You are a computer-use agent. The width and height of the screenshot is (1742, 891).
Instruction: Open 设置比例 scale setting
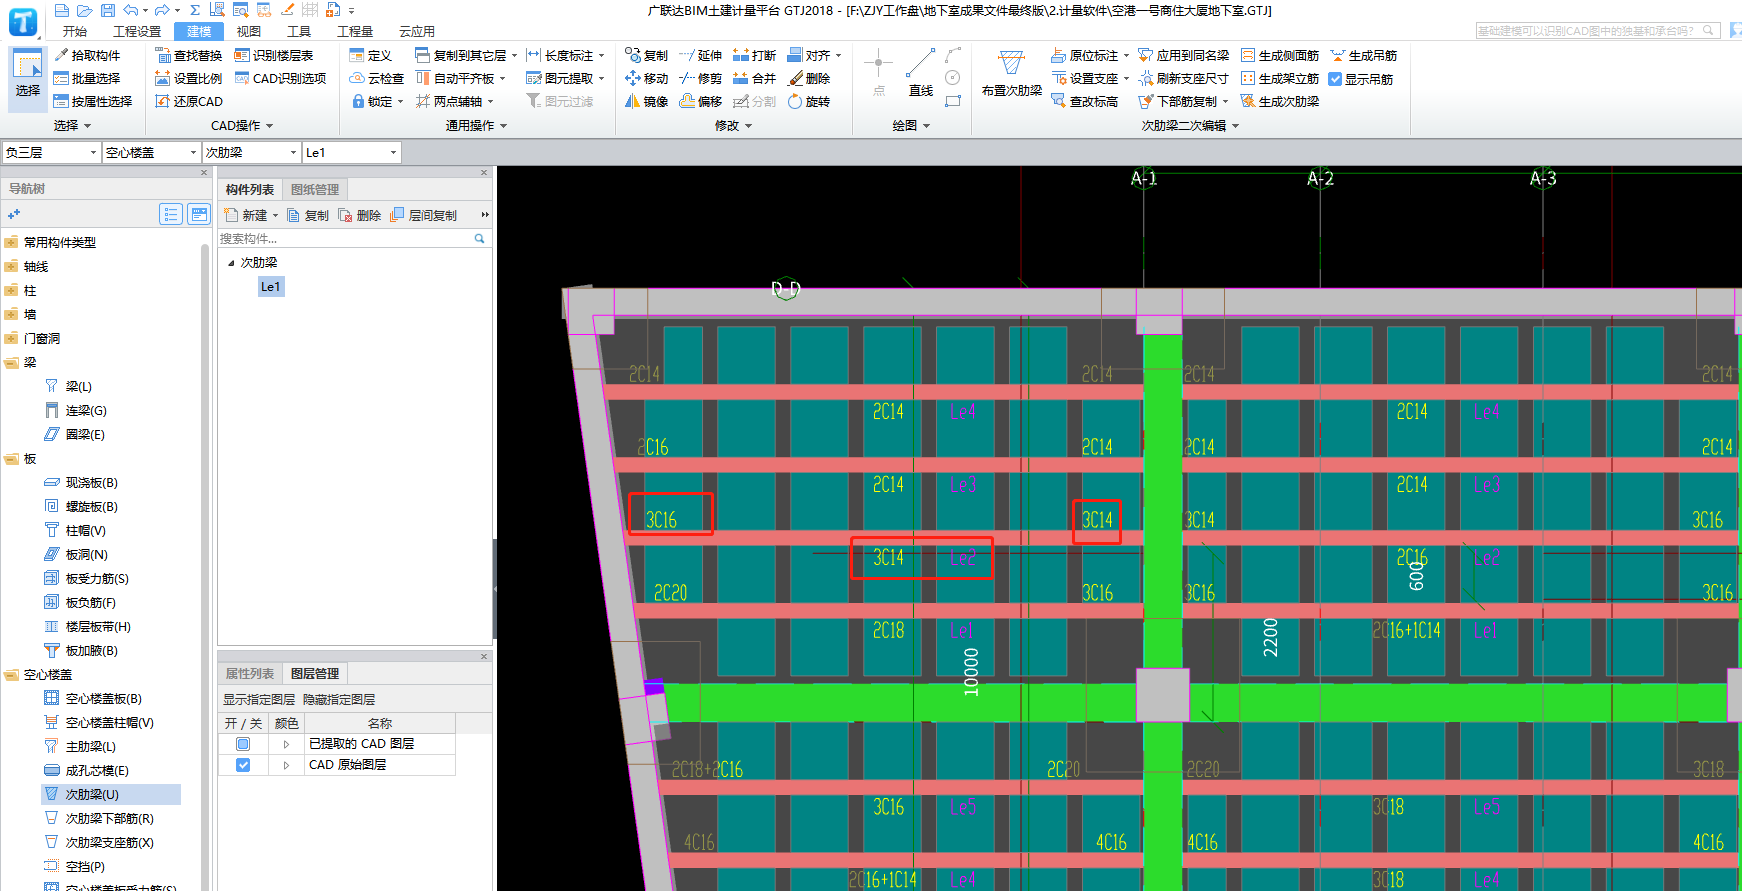click(189, 78)
